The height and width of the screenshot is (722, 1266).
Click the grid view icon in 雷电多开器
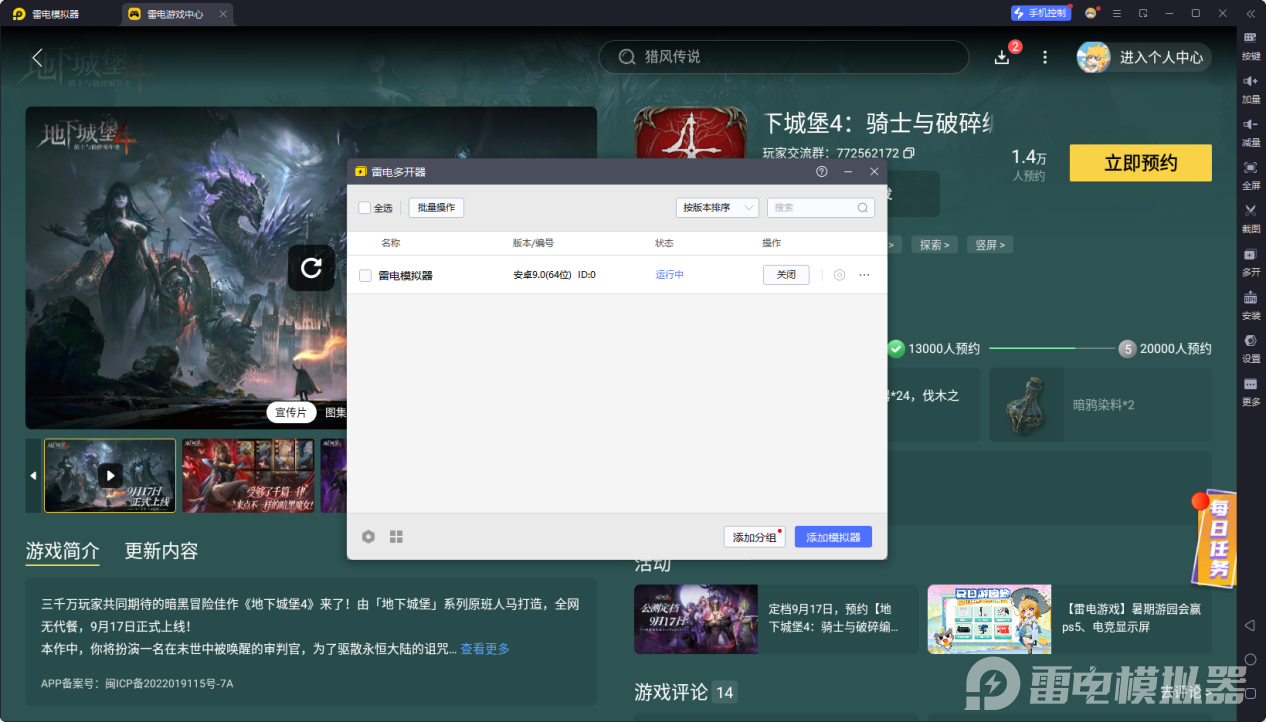(396, 537)
